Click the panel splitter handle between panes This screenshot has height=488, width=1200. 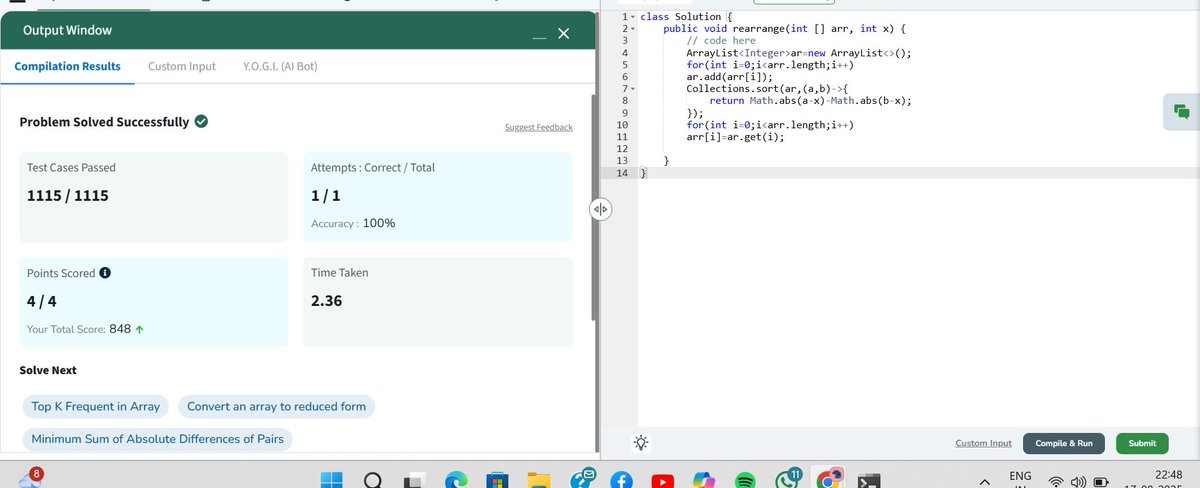tap(600, 210)
